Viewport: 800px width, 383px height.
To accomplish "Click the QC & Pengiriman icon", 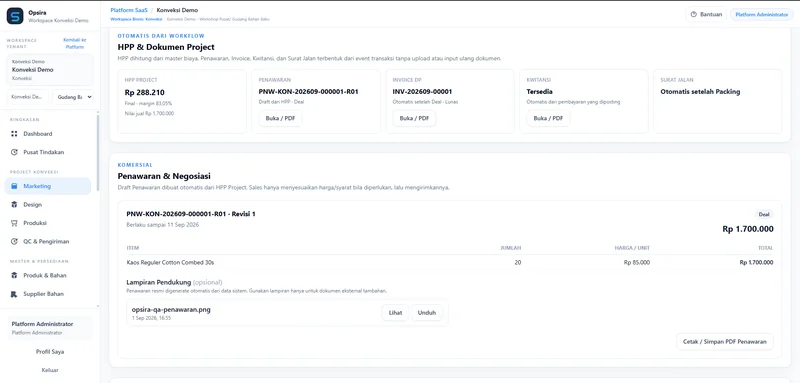I will [14, 241].
